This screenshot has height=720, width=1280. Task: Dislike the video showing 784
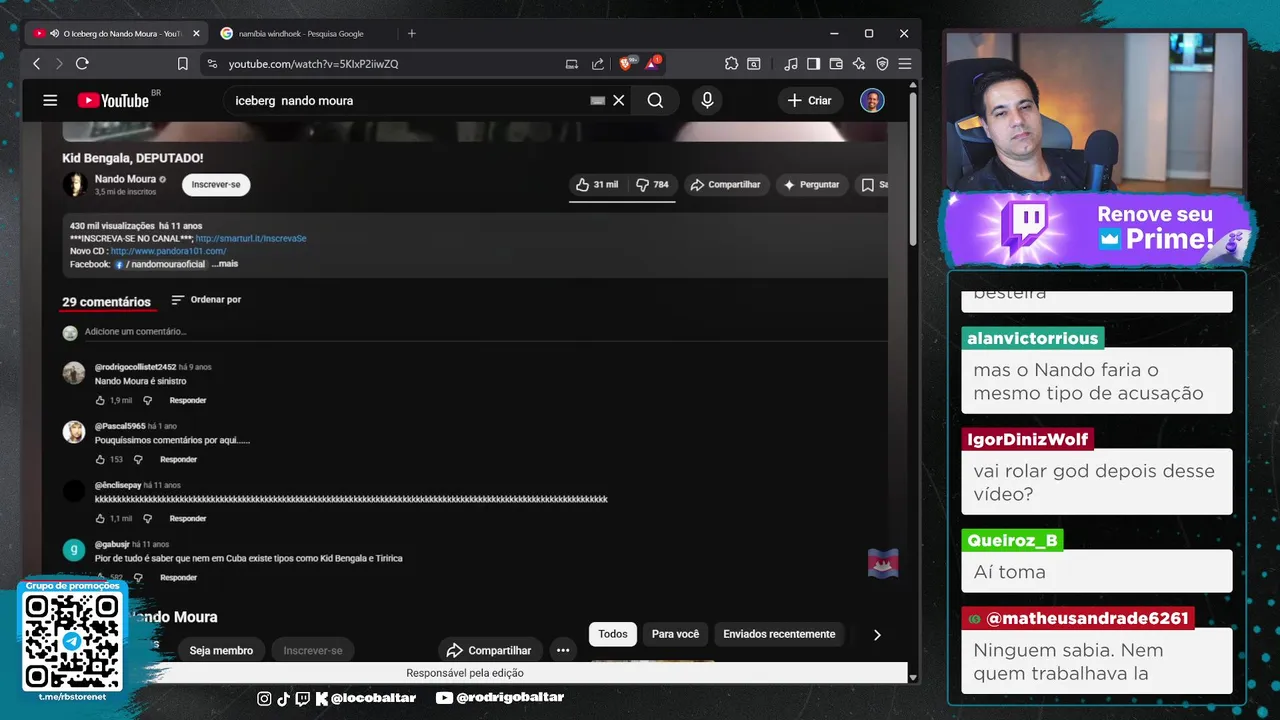652,185
